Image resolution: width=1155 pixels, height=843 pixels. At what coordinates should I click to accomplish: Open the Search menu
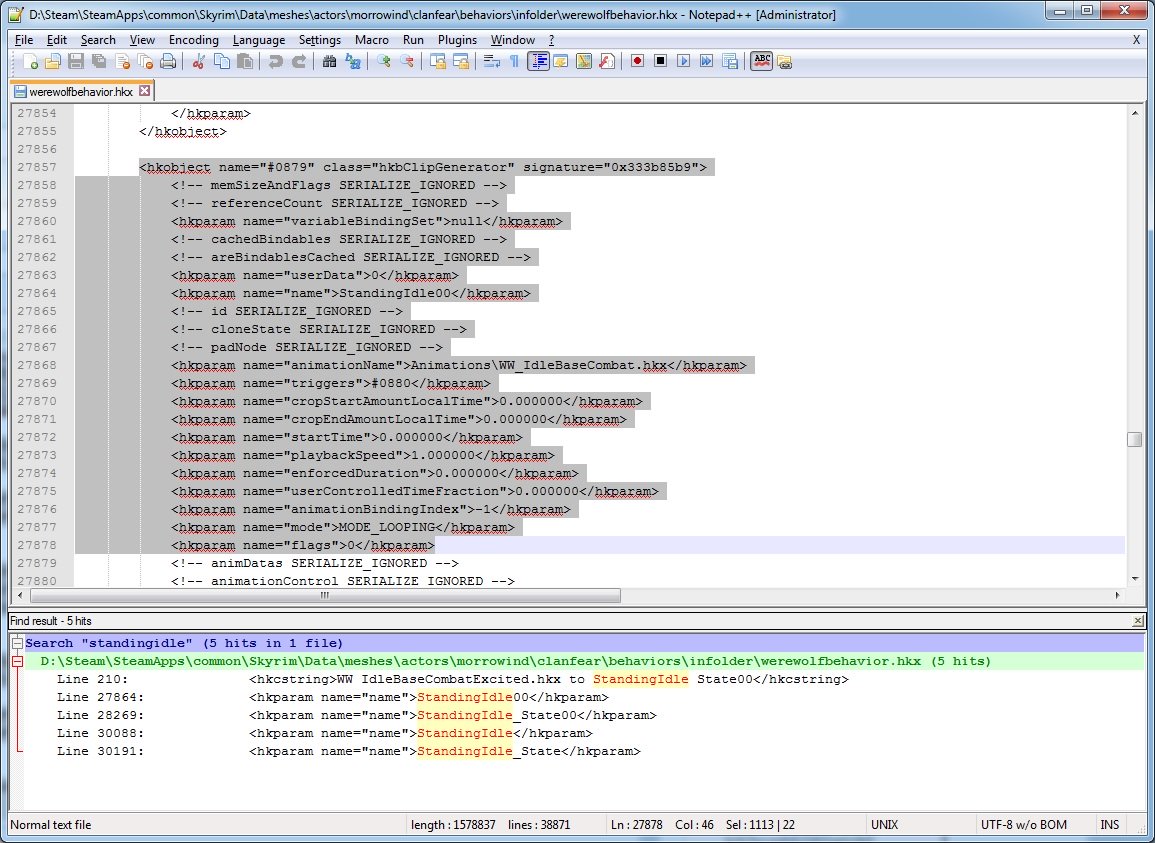point(98,40)
